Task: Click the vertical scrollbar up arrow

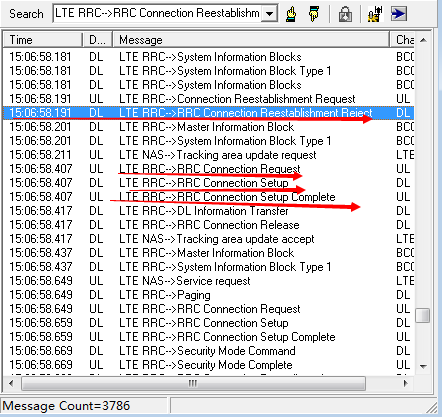Action: tap(423, 40)
